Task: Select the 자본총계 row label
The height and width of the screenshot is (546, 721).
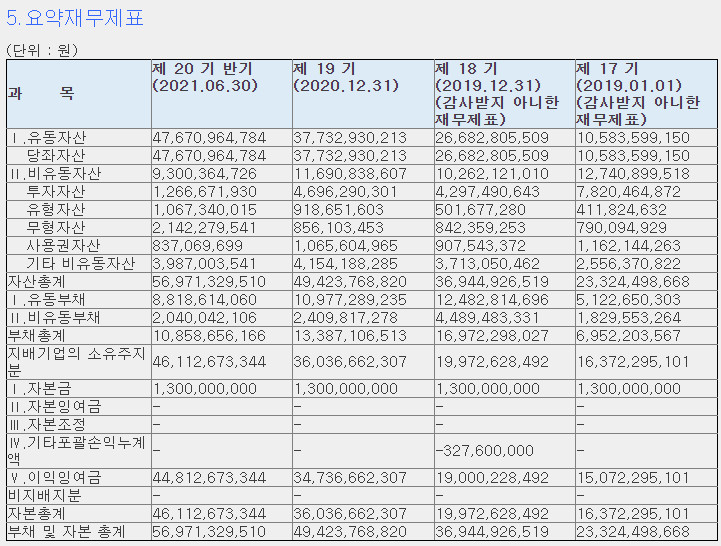Action: (x=37, y=513)
